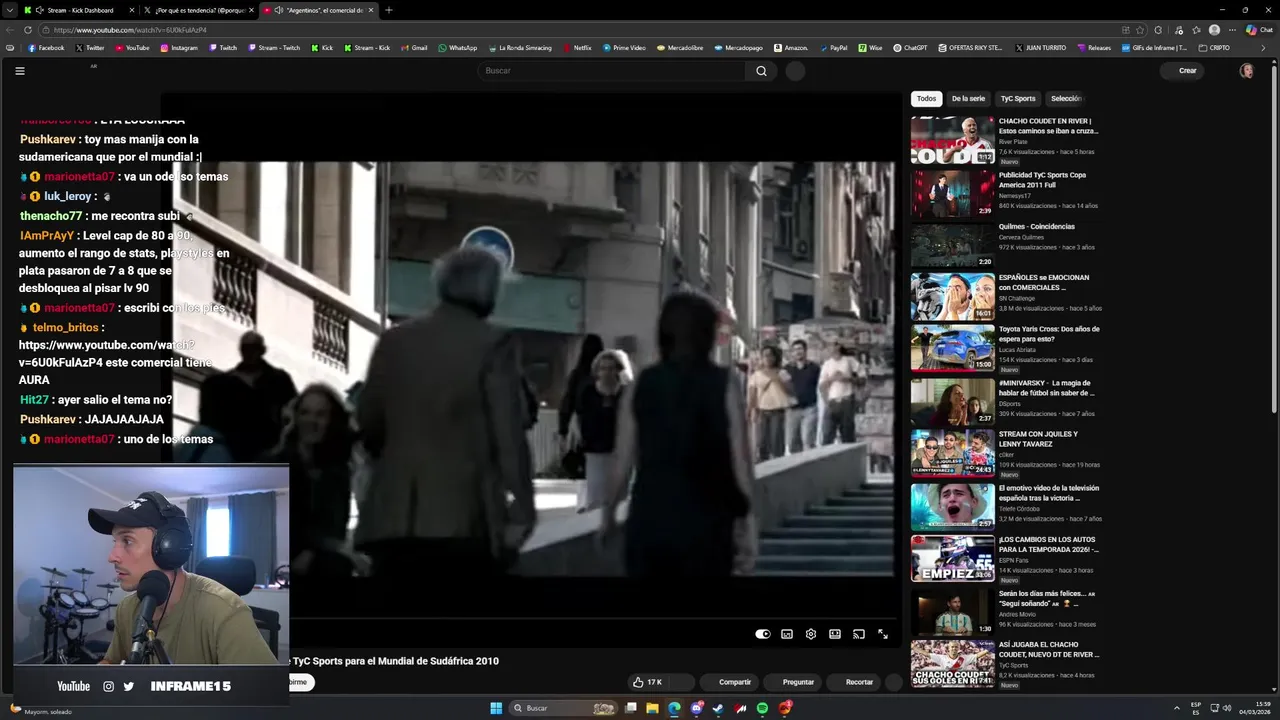The height and width of the screenshot is (720, 1280).
Task: Open the Netflix bookmark
Action: pyautogui.click(x=577, y=48)
